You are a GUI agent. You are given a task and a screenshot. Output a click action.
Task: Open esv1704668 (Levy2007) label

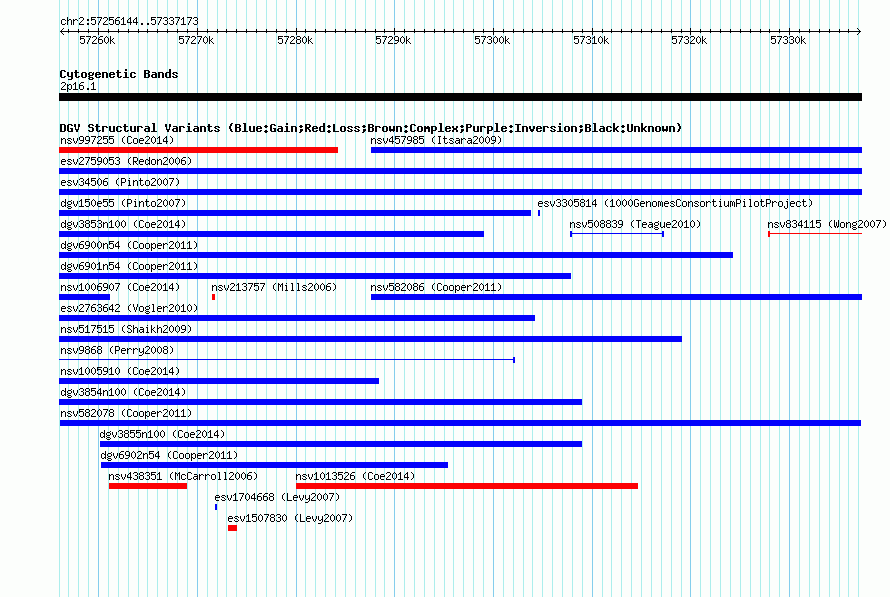pos(277,497)
